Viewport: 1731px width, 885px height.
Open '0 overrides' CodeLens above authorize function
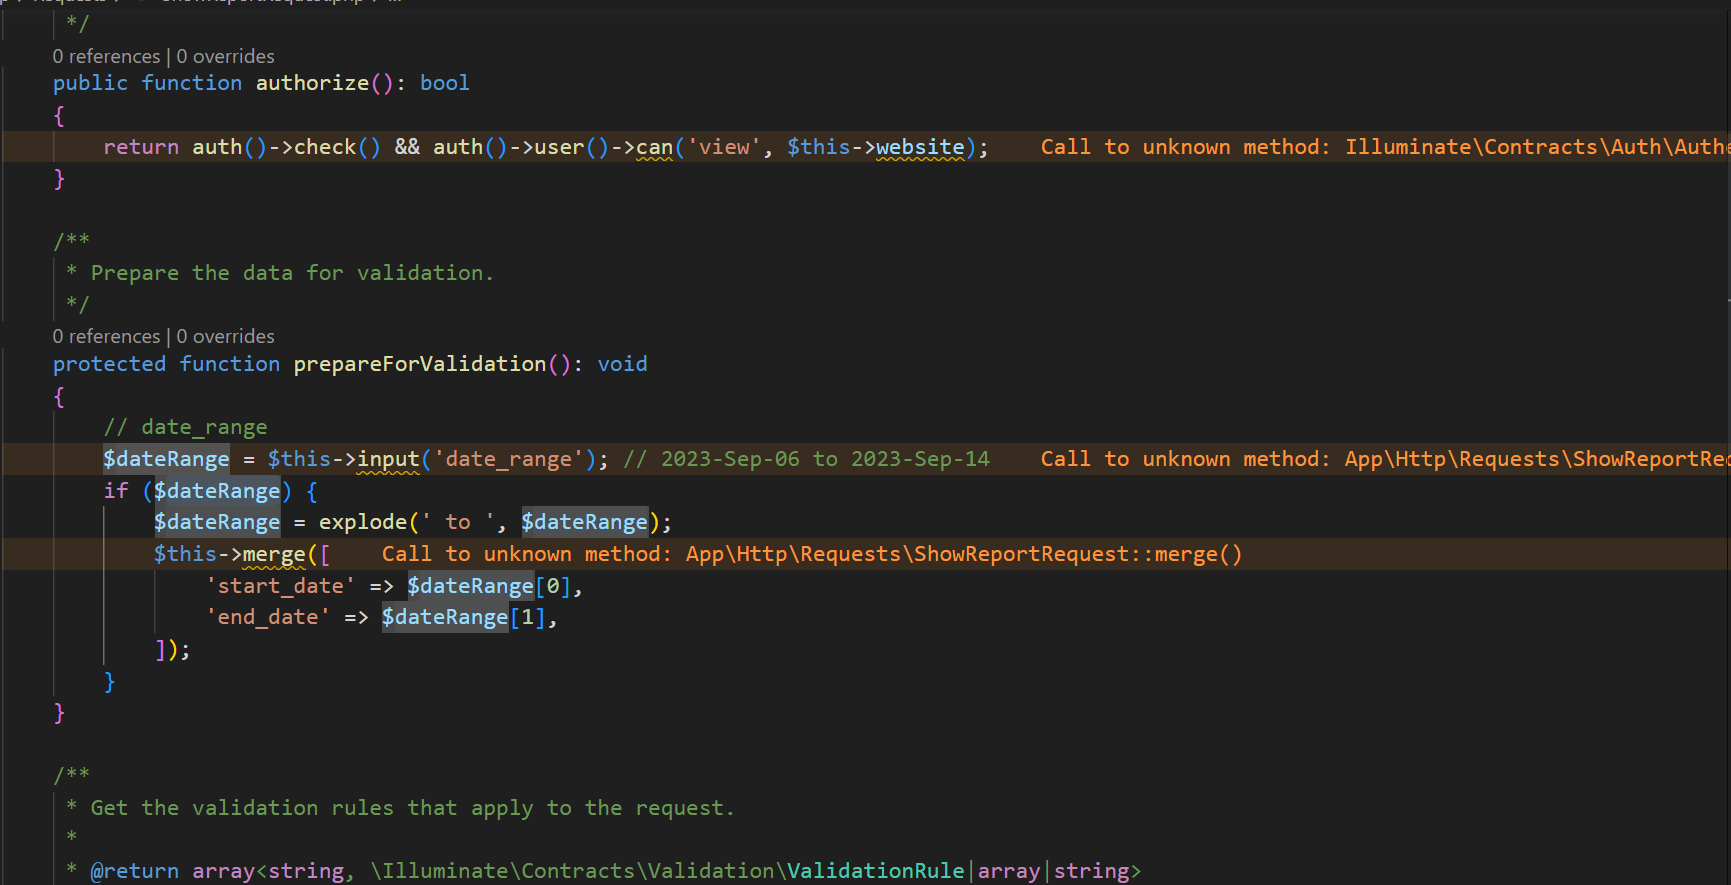[225, 56]
